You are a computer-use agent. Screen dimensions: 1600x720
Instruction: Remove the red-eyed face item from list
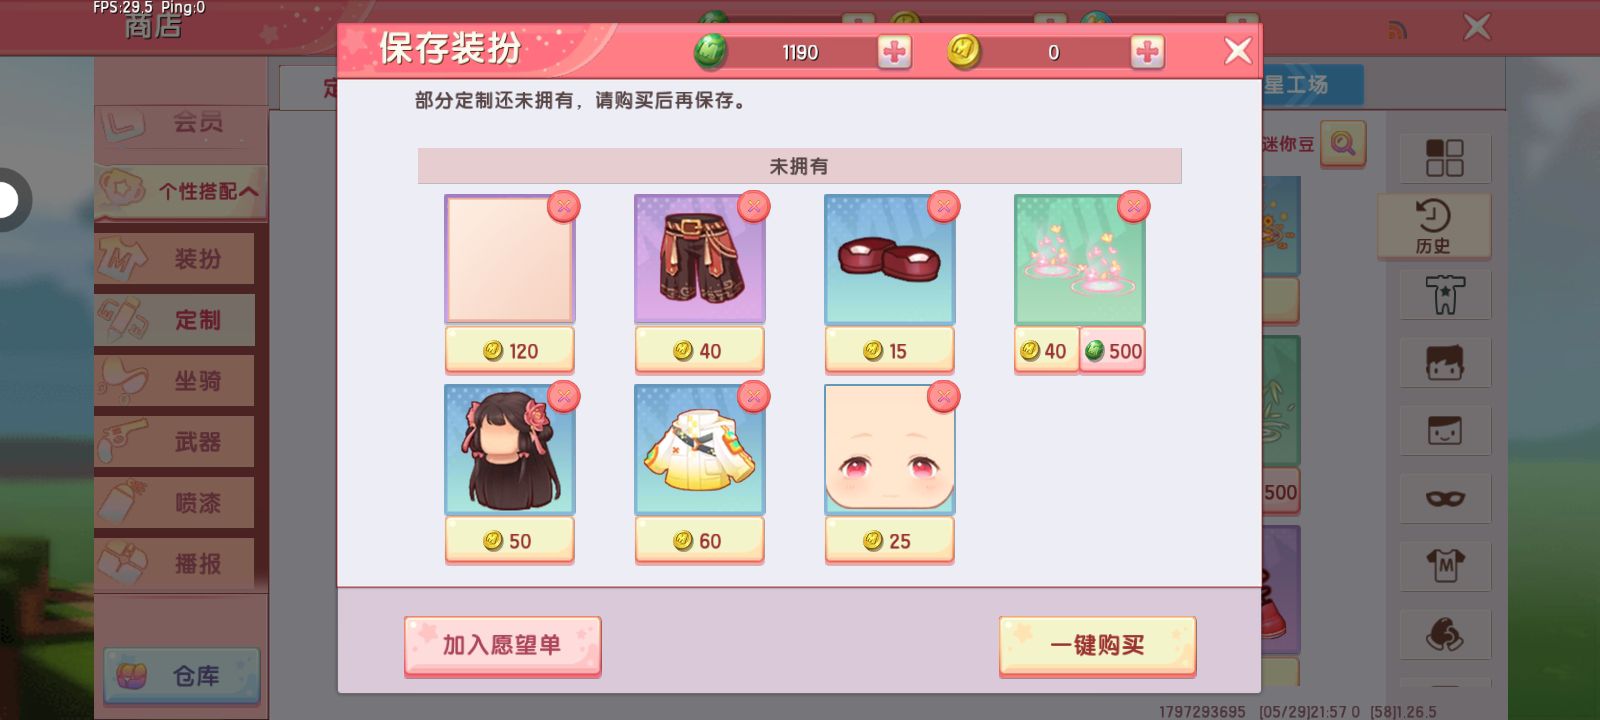click(944, 397)
